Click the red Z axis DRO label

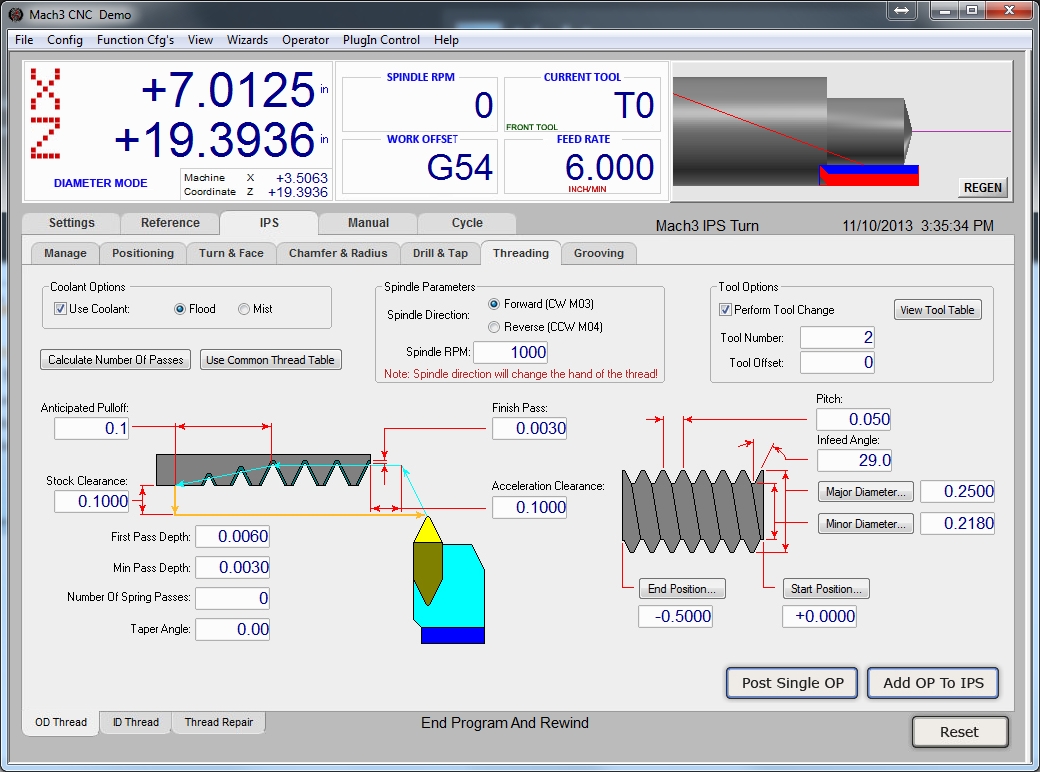coord(45,138)
